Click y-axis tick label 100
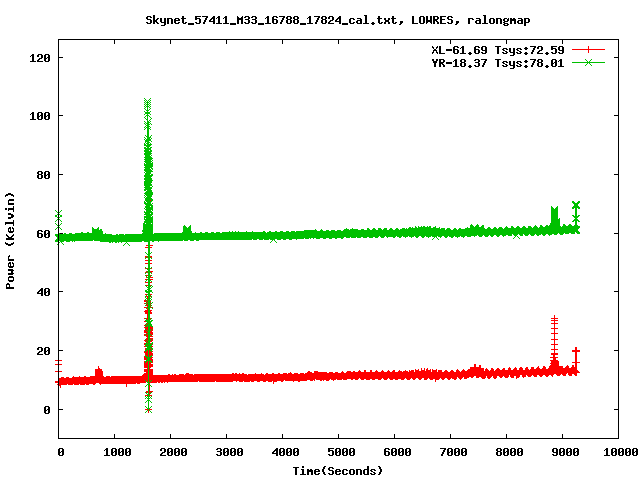Screen dimensions: 640x480 click(40, 116)
